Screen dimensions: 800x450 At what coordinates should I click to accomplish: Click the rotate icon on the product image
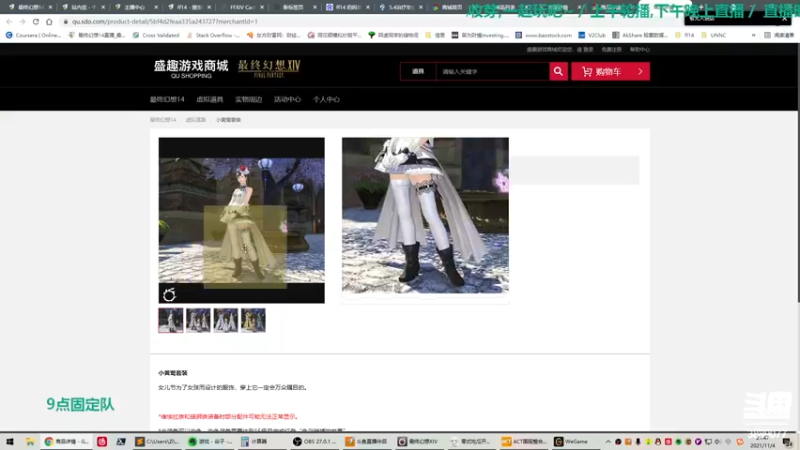(x=169, y=295)
